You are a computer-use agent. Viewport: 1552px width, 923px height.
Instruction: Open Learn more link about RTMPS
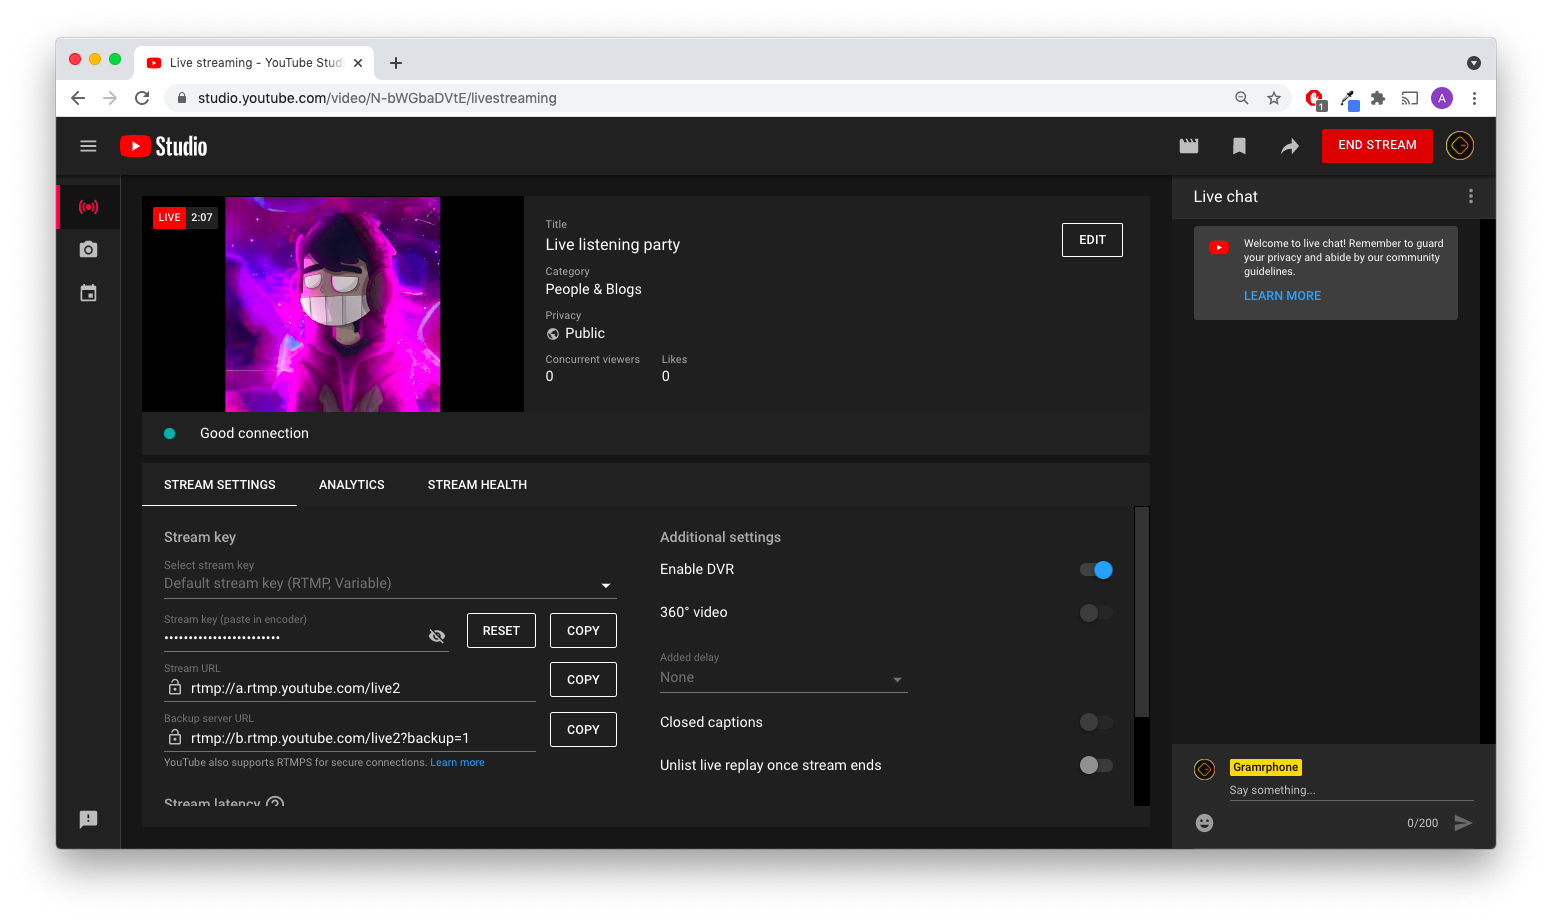point(457,763)
